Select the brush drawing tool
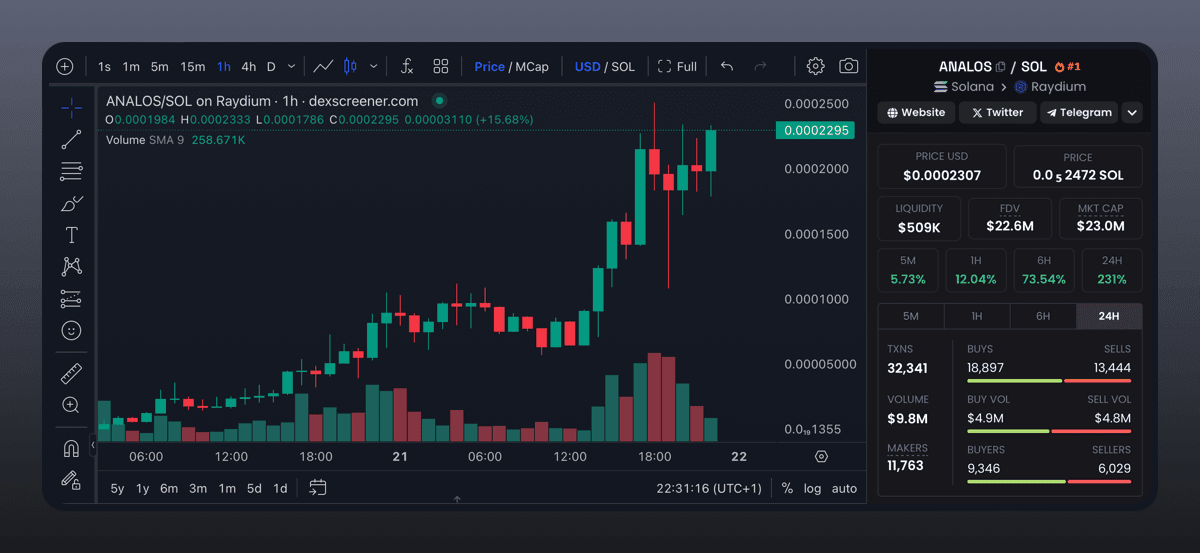Viewport: 1200px width, 553px height. point(71,203)
